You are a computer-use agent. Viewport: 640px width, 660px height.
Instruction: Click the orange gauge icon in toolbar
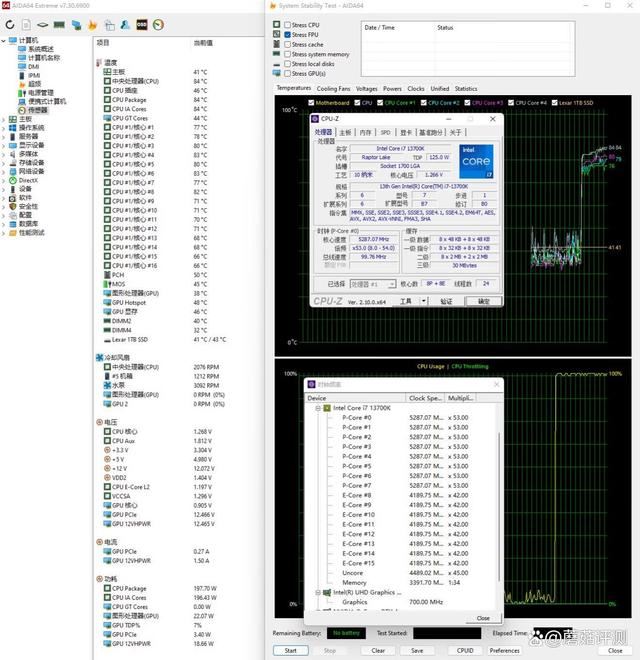(x=157, y=23)
